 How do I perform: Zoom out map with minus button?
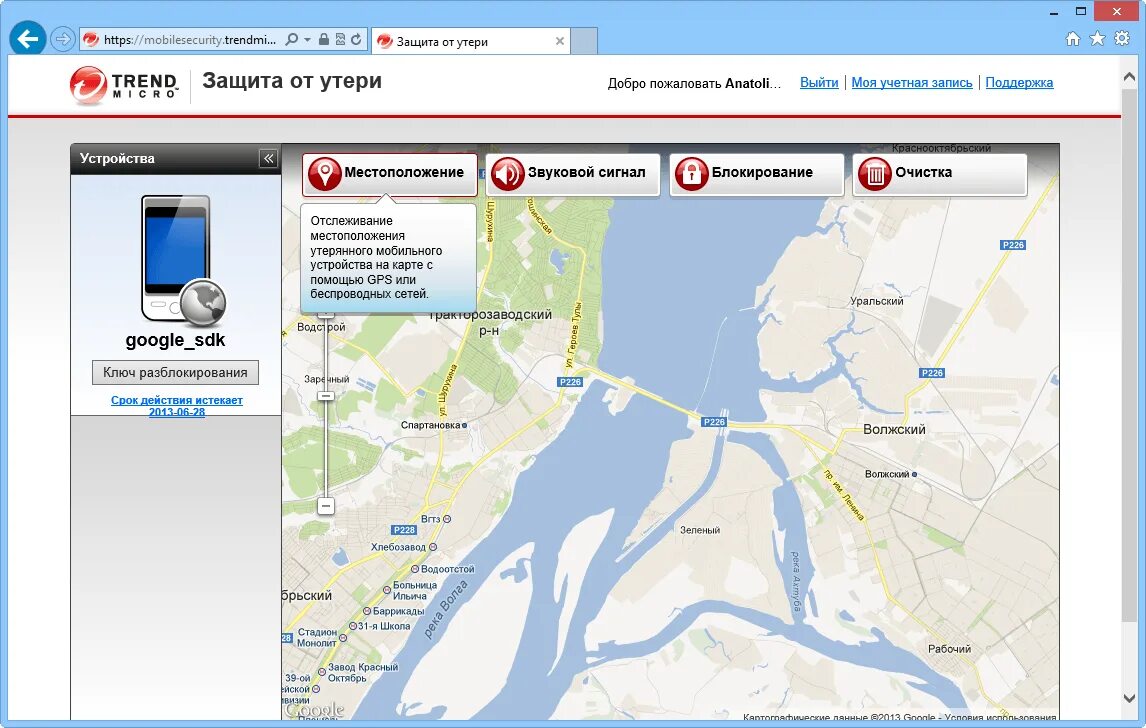(326, 506)
